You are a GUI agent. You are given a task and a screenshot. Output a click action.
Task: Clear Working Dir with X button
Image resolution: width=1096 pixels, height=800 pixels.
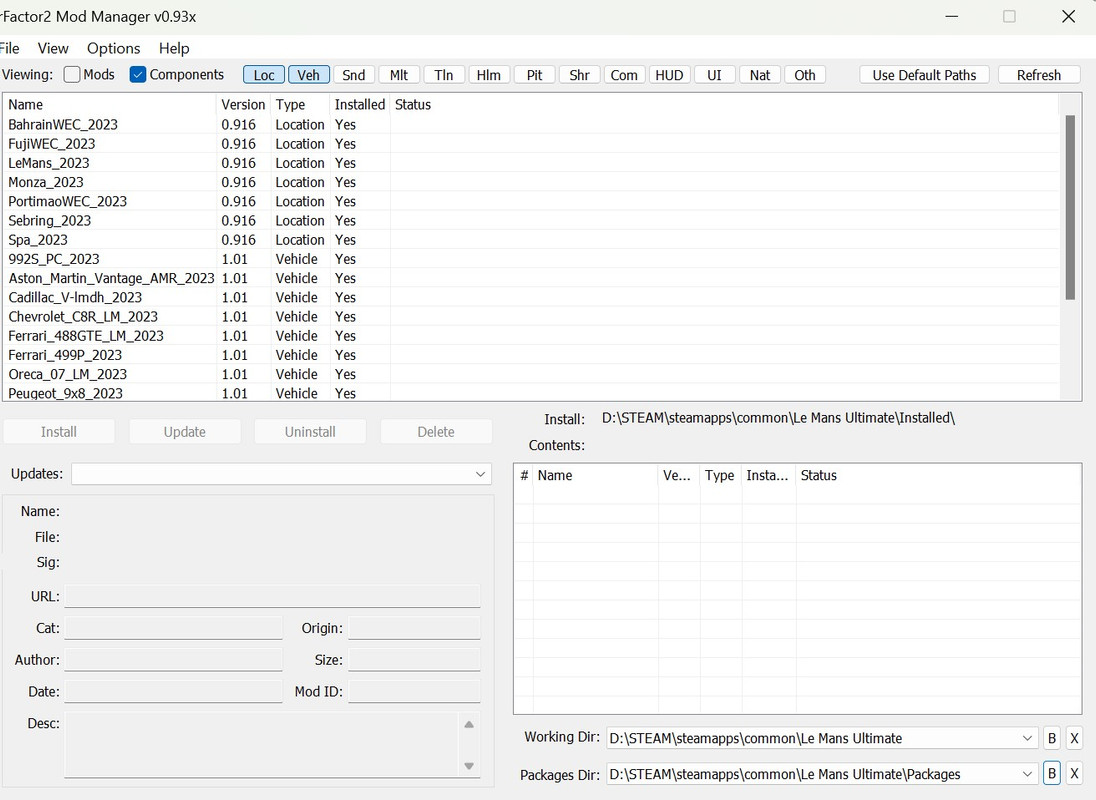click(1074, 738)
